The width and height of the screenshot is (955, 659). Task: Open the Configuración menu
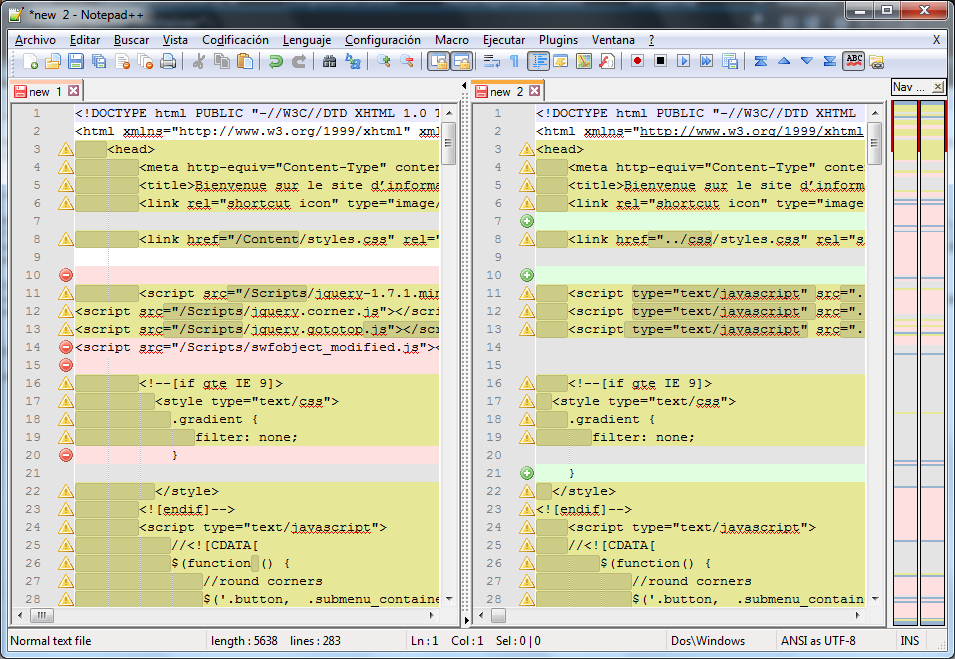(x=382, y=40)
